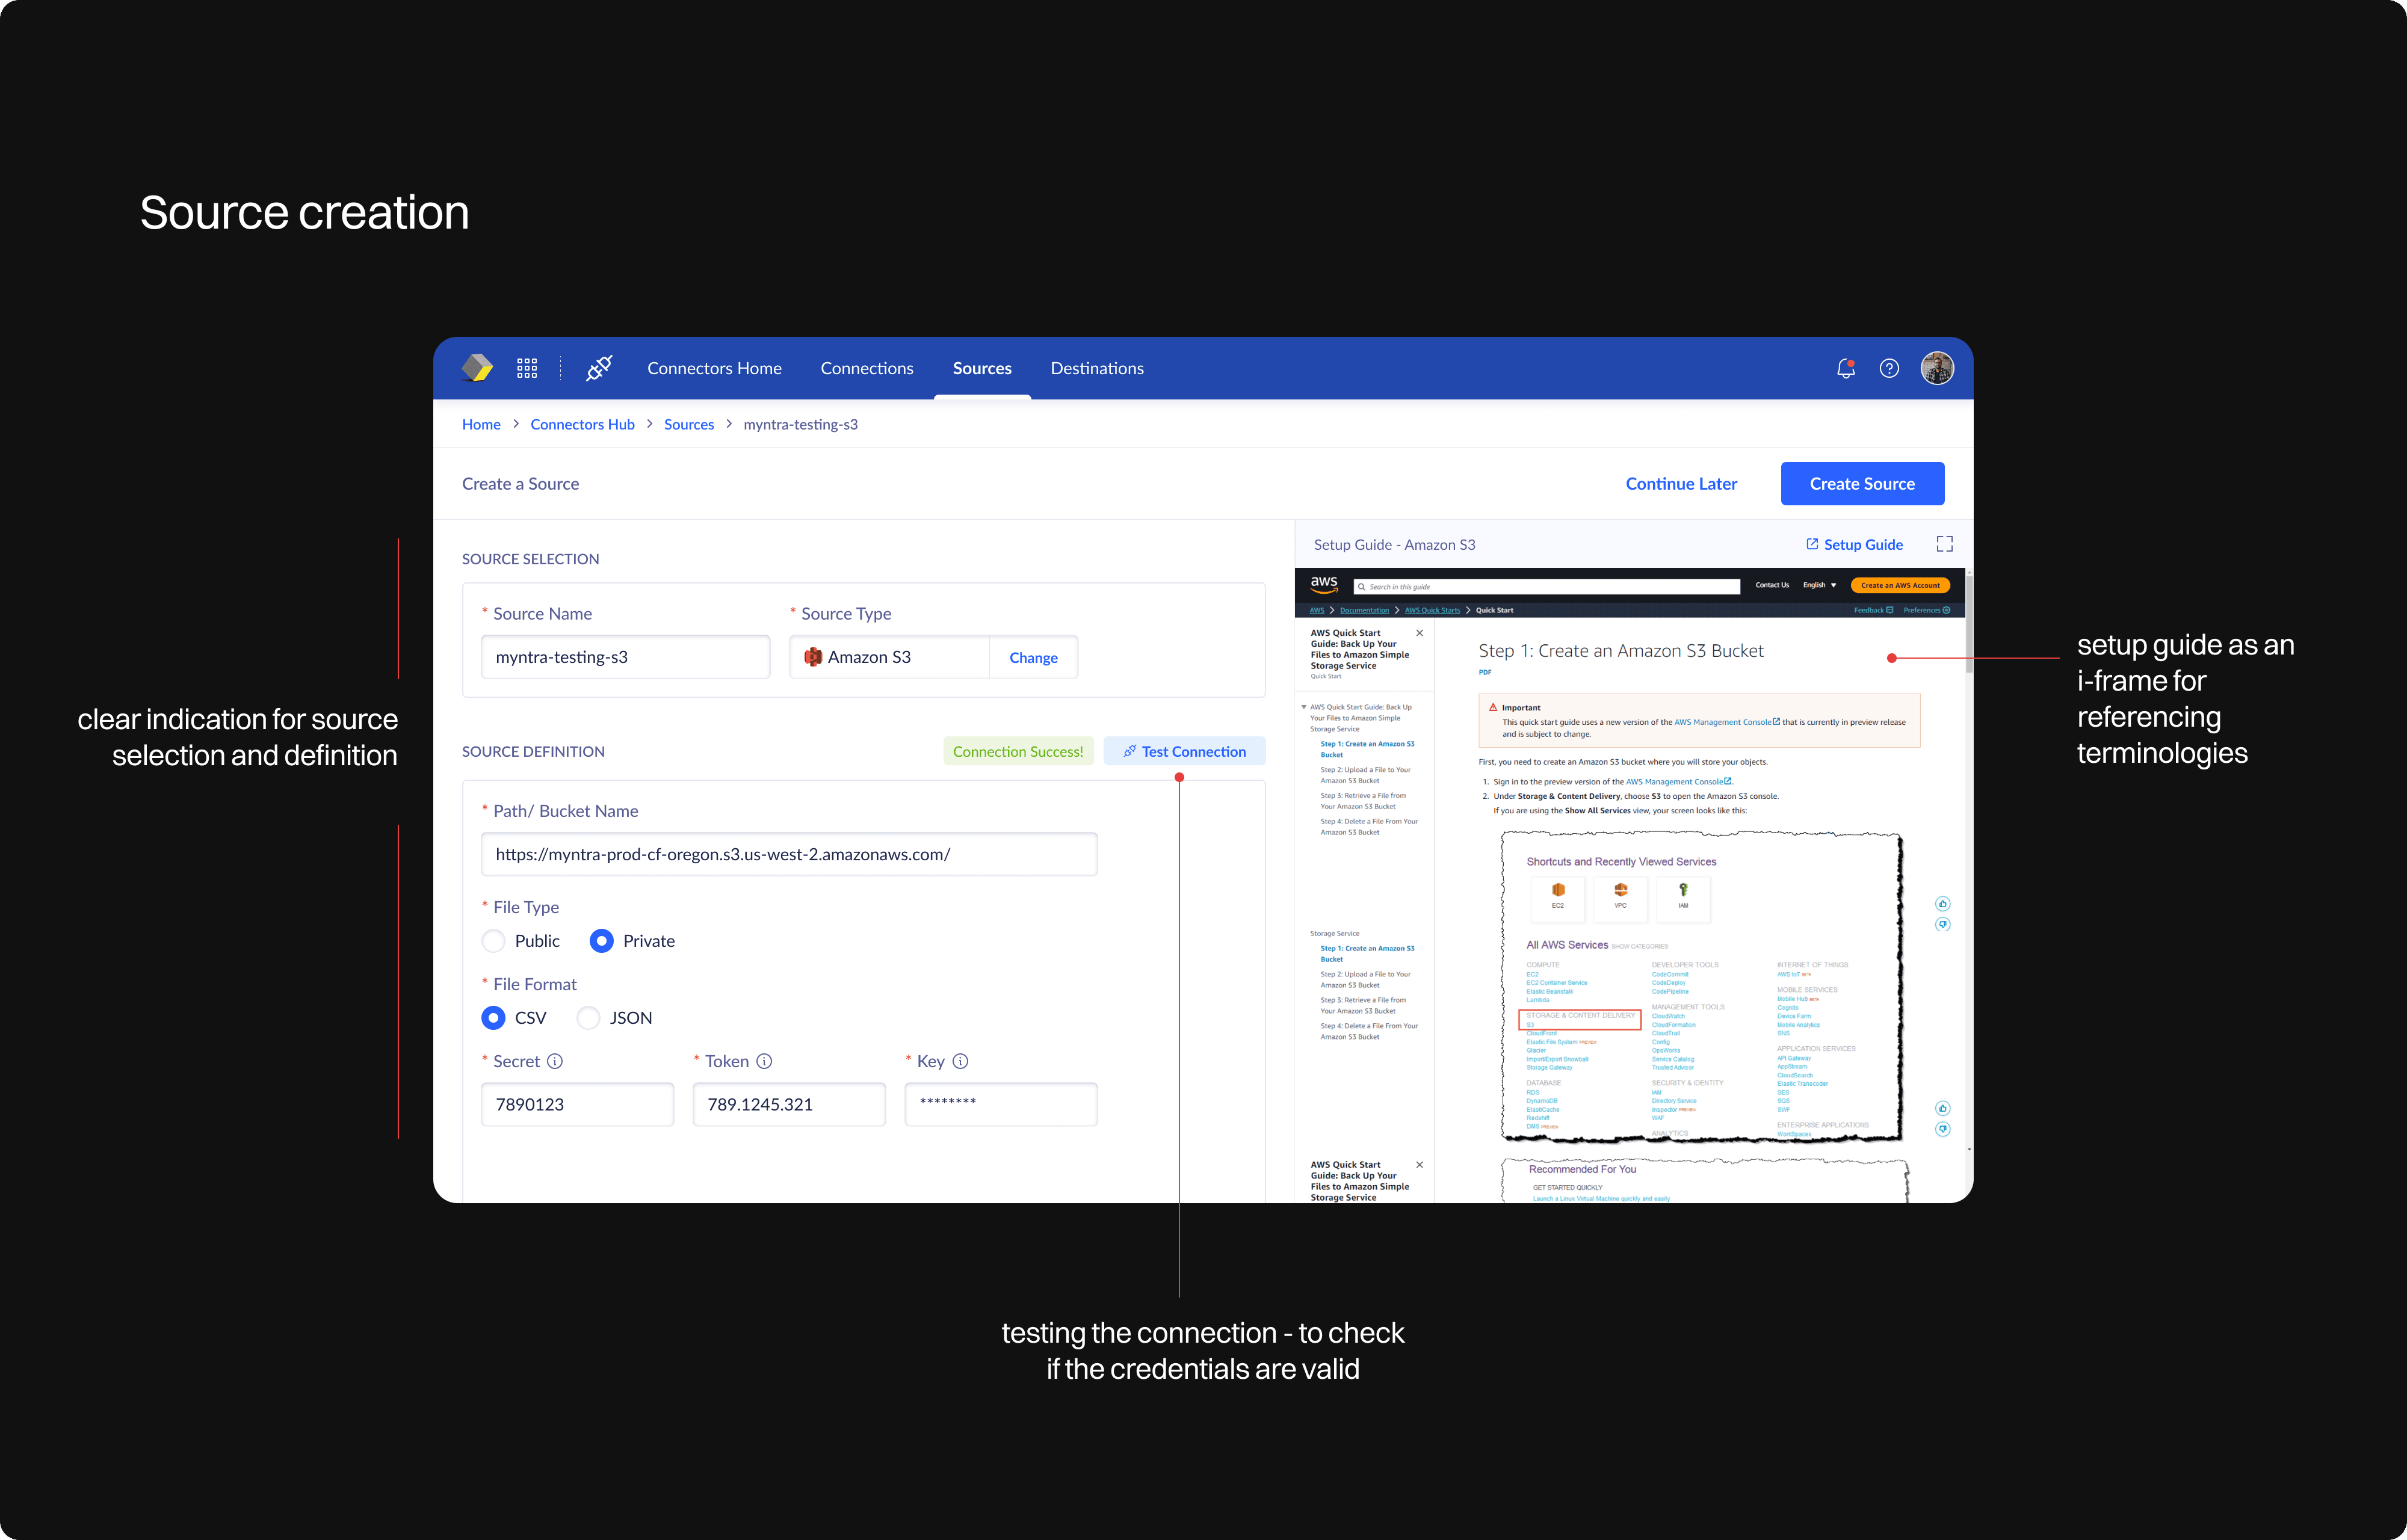Change the Amazon S3 source type
The width and height of the screenshot is (2407, 1540).
[x=1033, y=657]
